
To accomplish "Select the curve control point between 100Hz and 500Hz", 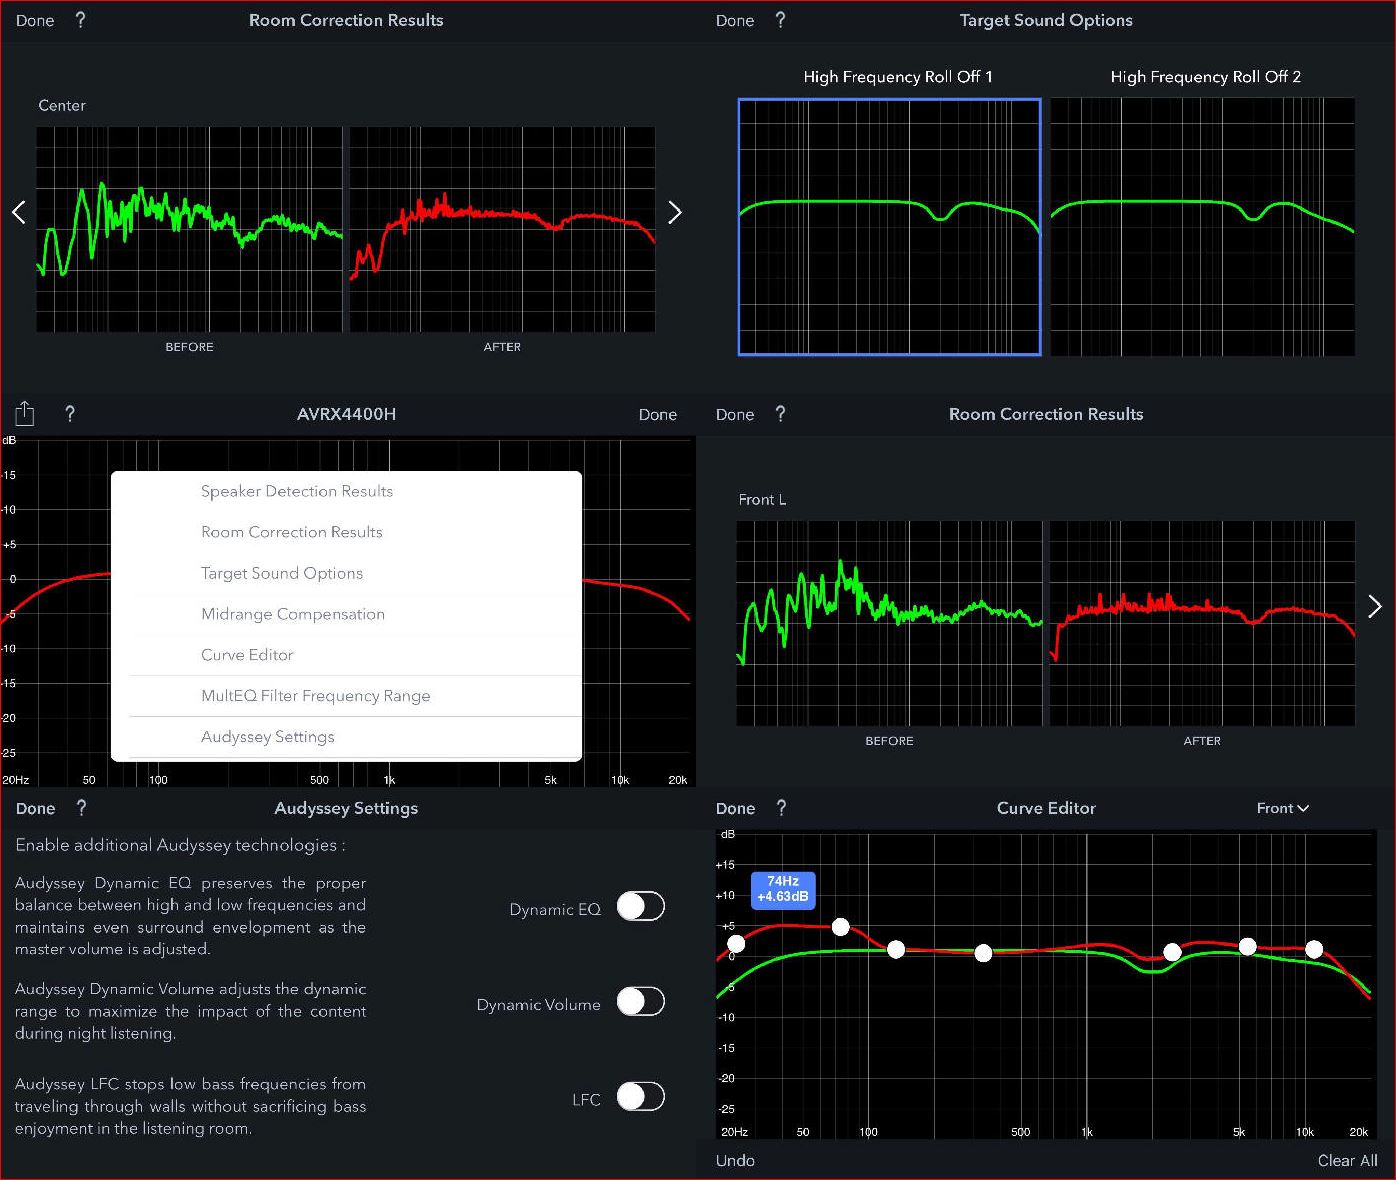I will (984, 953).
